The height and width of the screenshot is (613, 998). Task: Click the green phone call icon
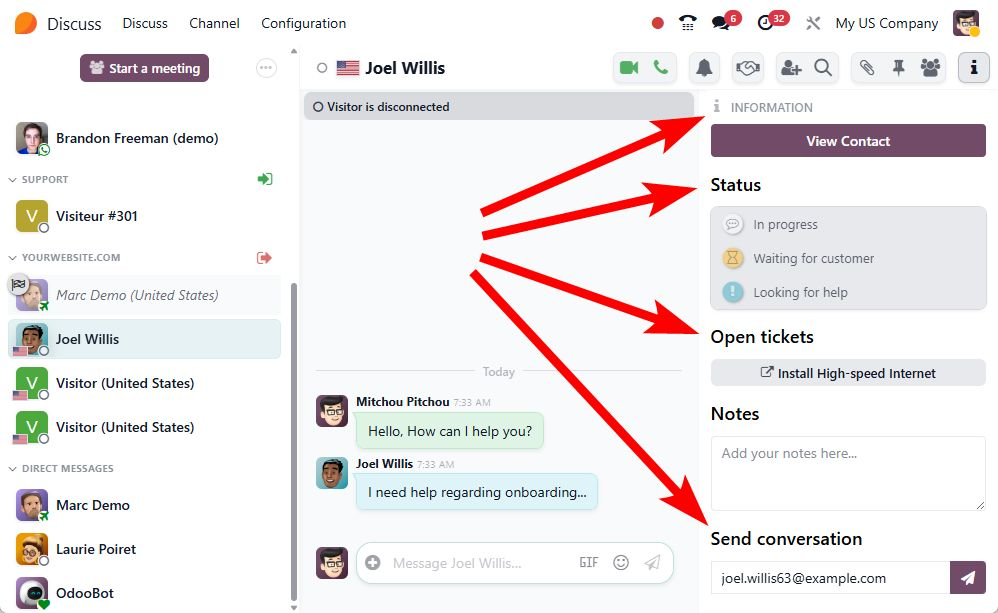[661, 67]
